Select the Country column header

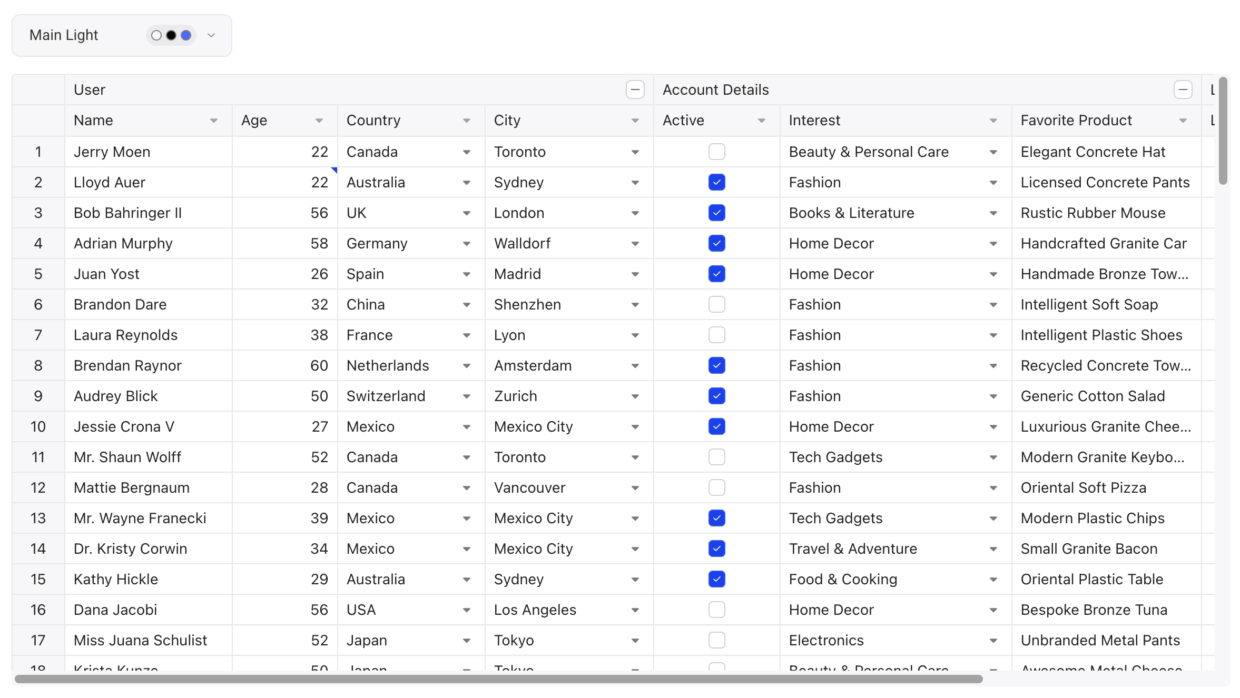pos(411,121)
